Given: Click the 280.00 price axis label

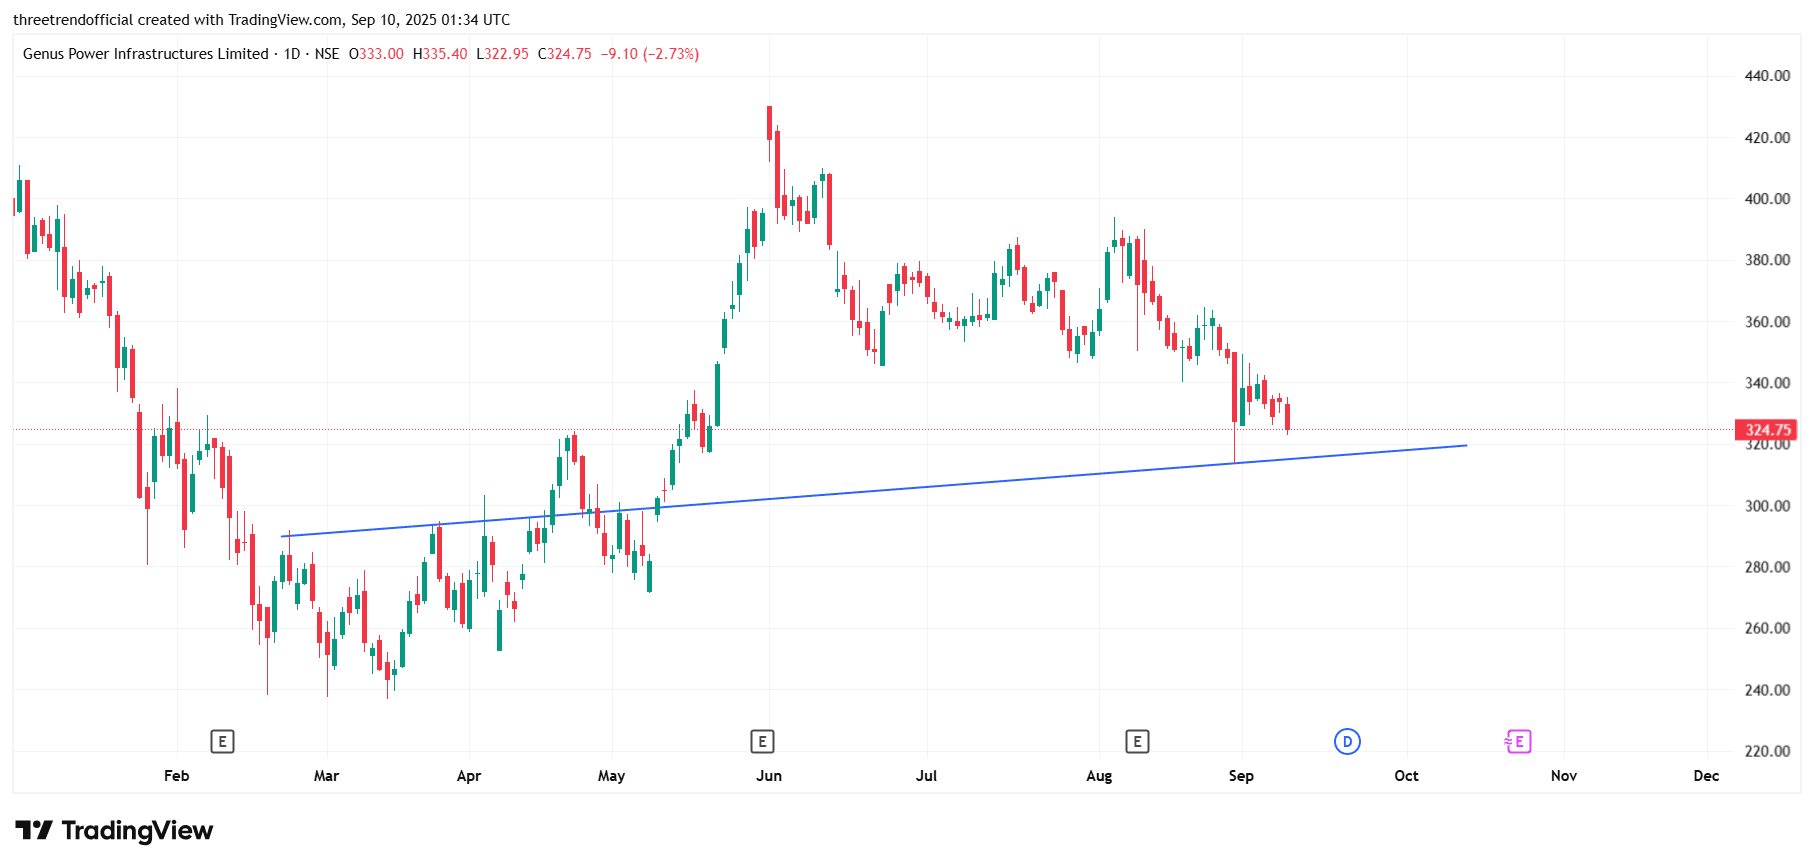Looking at the screenshot, I should point(1767,567).
